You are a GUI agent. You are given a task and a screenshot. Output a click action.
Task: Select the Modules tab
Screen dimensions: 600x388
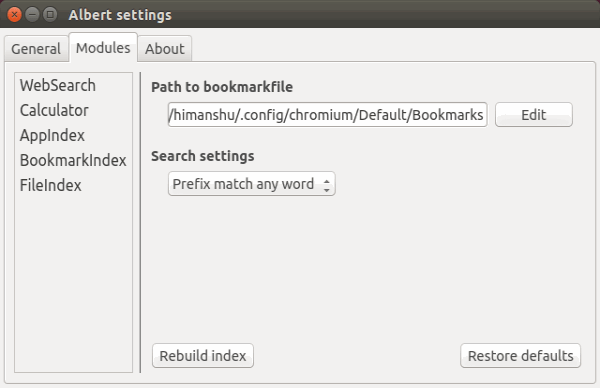(103, 48)
